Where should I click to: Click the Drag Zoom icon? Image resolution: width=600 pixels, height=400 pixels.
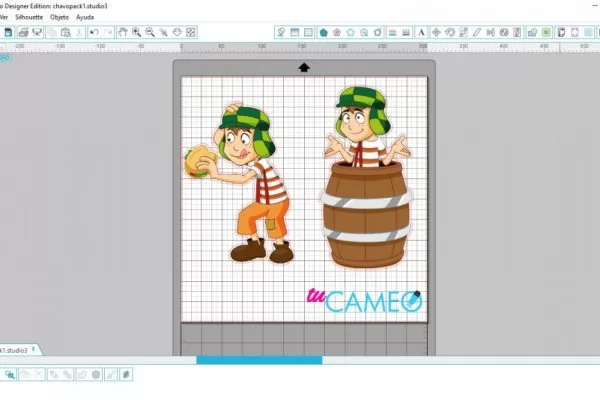[177, 32]
